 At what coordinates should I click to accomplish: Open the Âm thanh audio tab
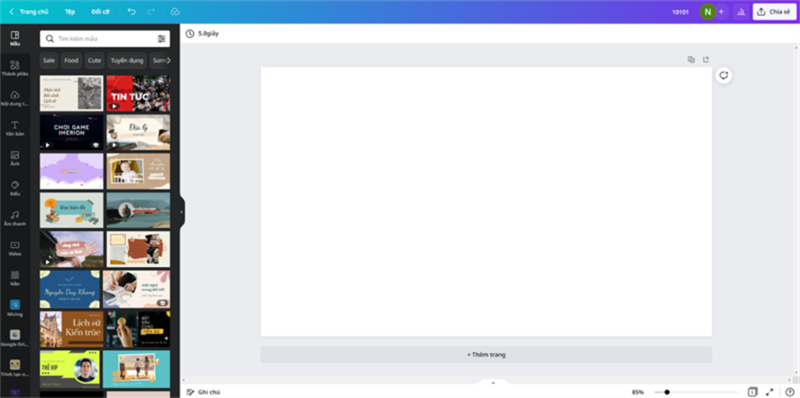(x=15, y=218)
